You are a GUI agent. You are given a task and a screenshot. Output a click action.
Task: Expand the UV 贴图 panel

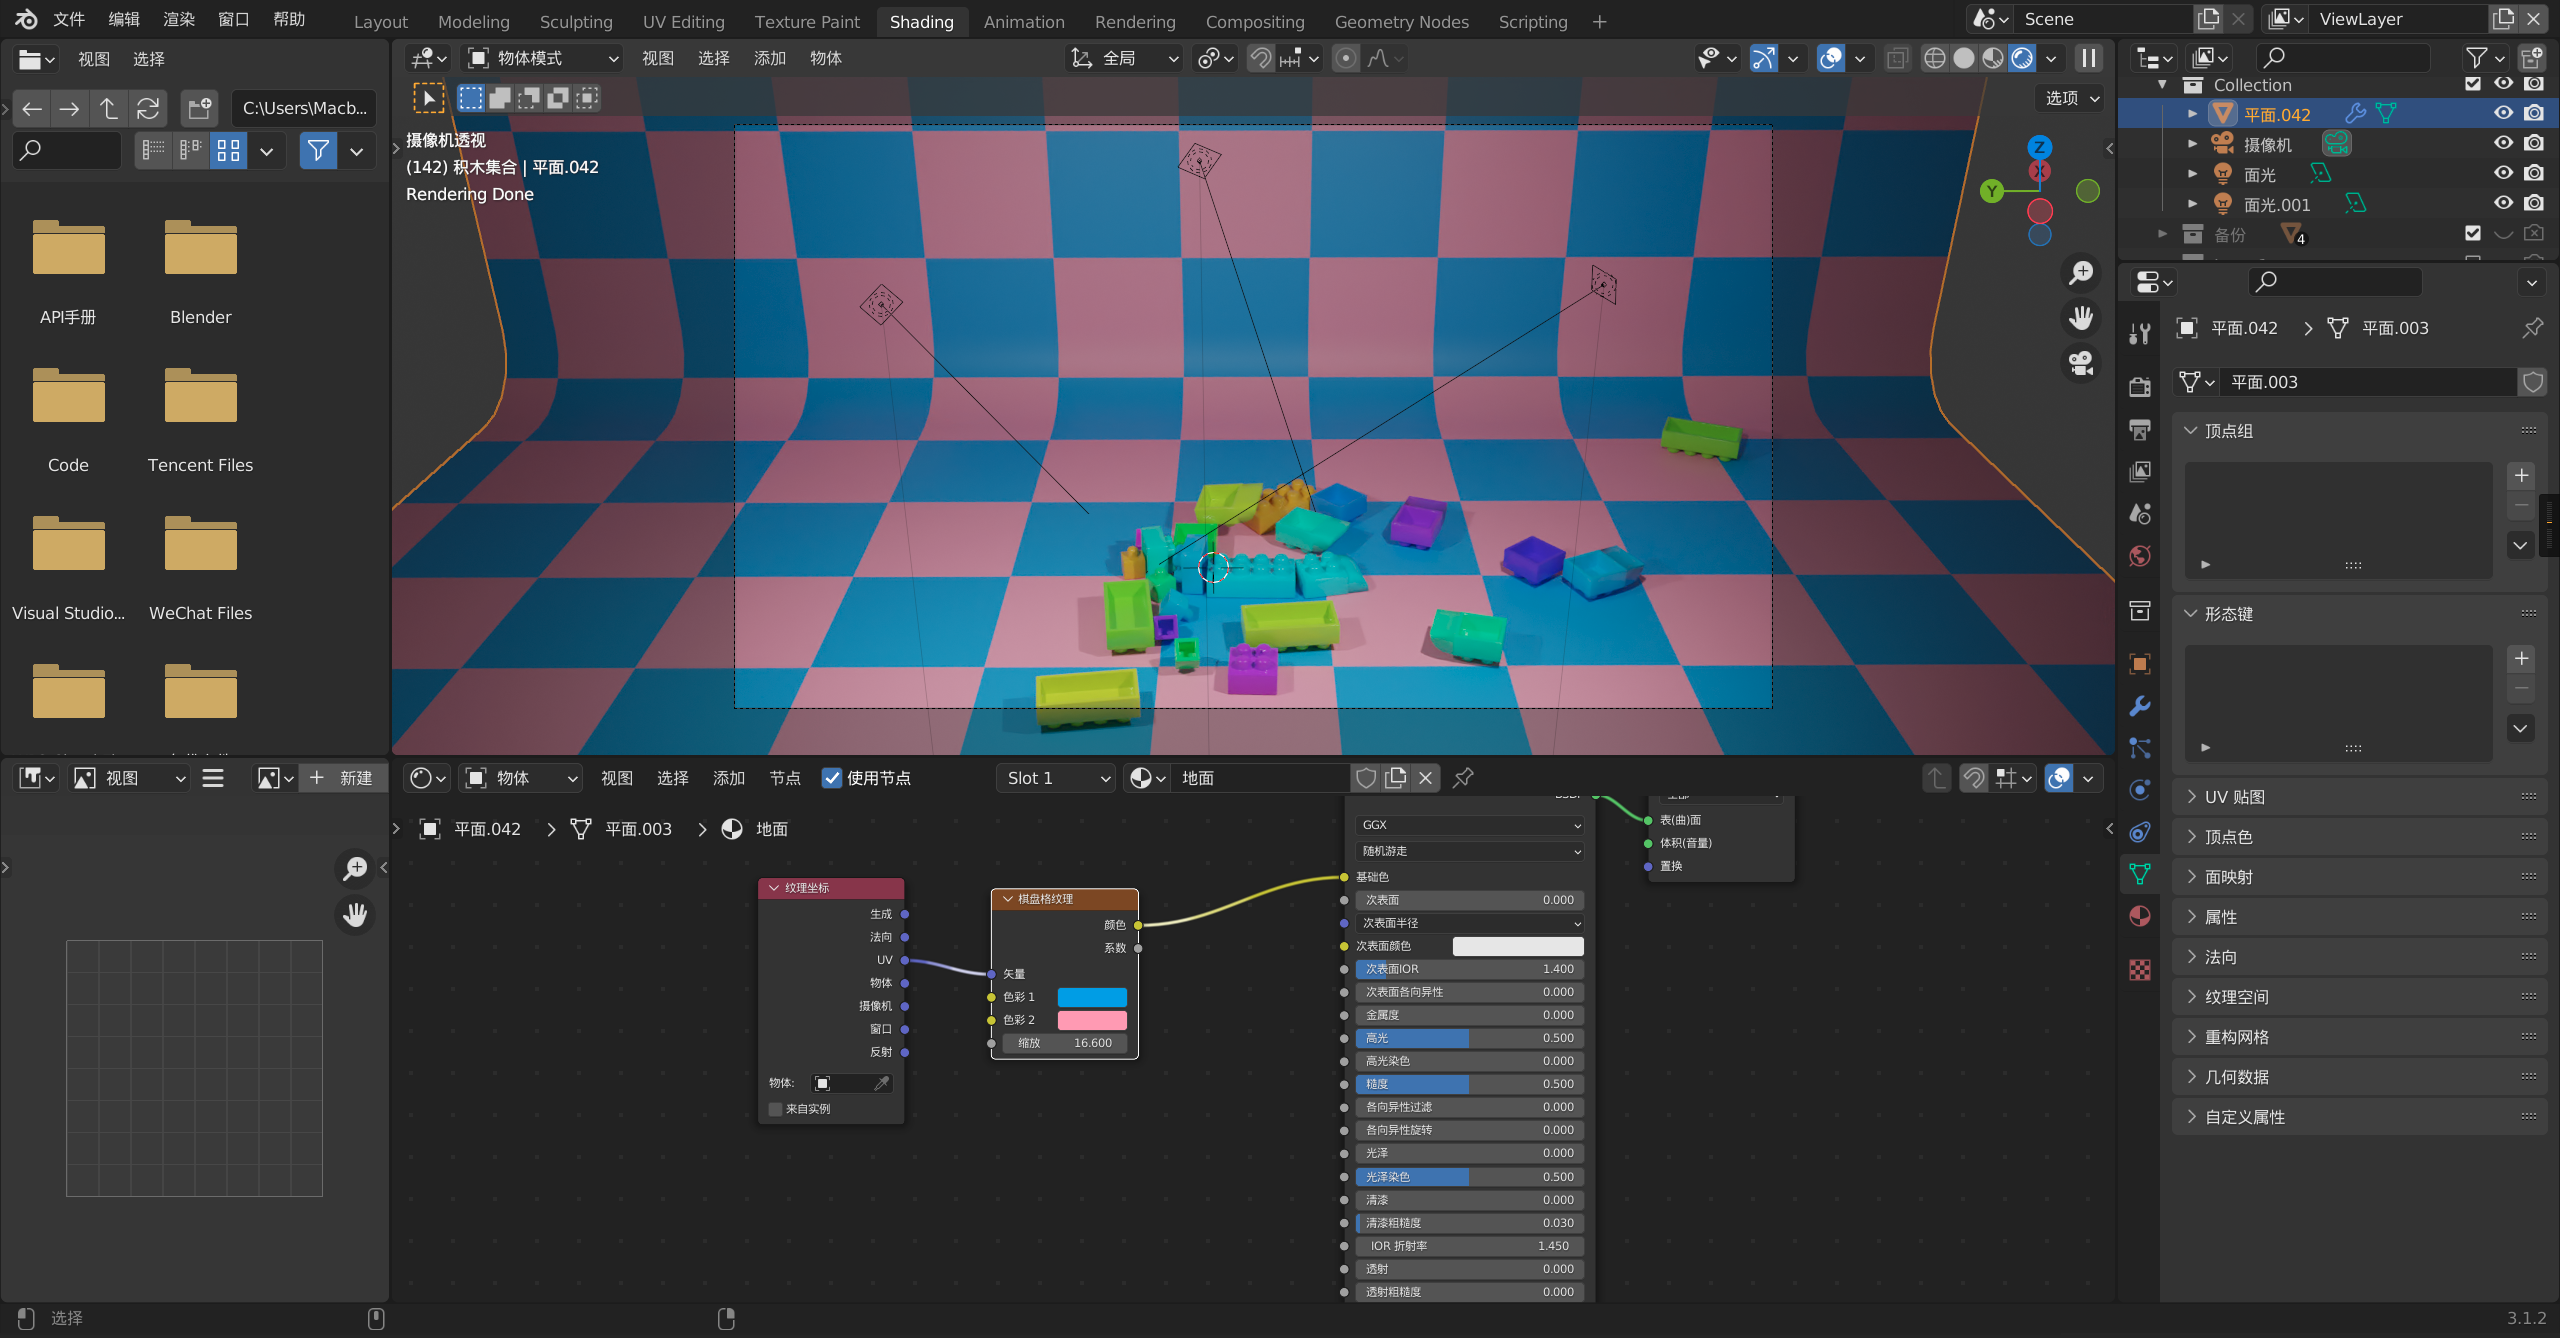2360,797
